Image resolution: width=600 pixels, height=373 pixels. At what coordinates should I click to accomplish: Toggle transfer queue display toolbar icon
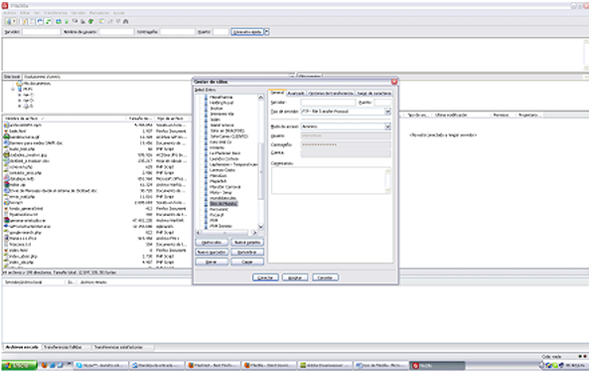click(x=48, y=21)
